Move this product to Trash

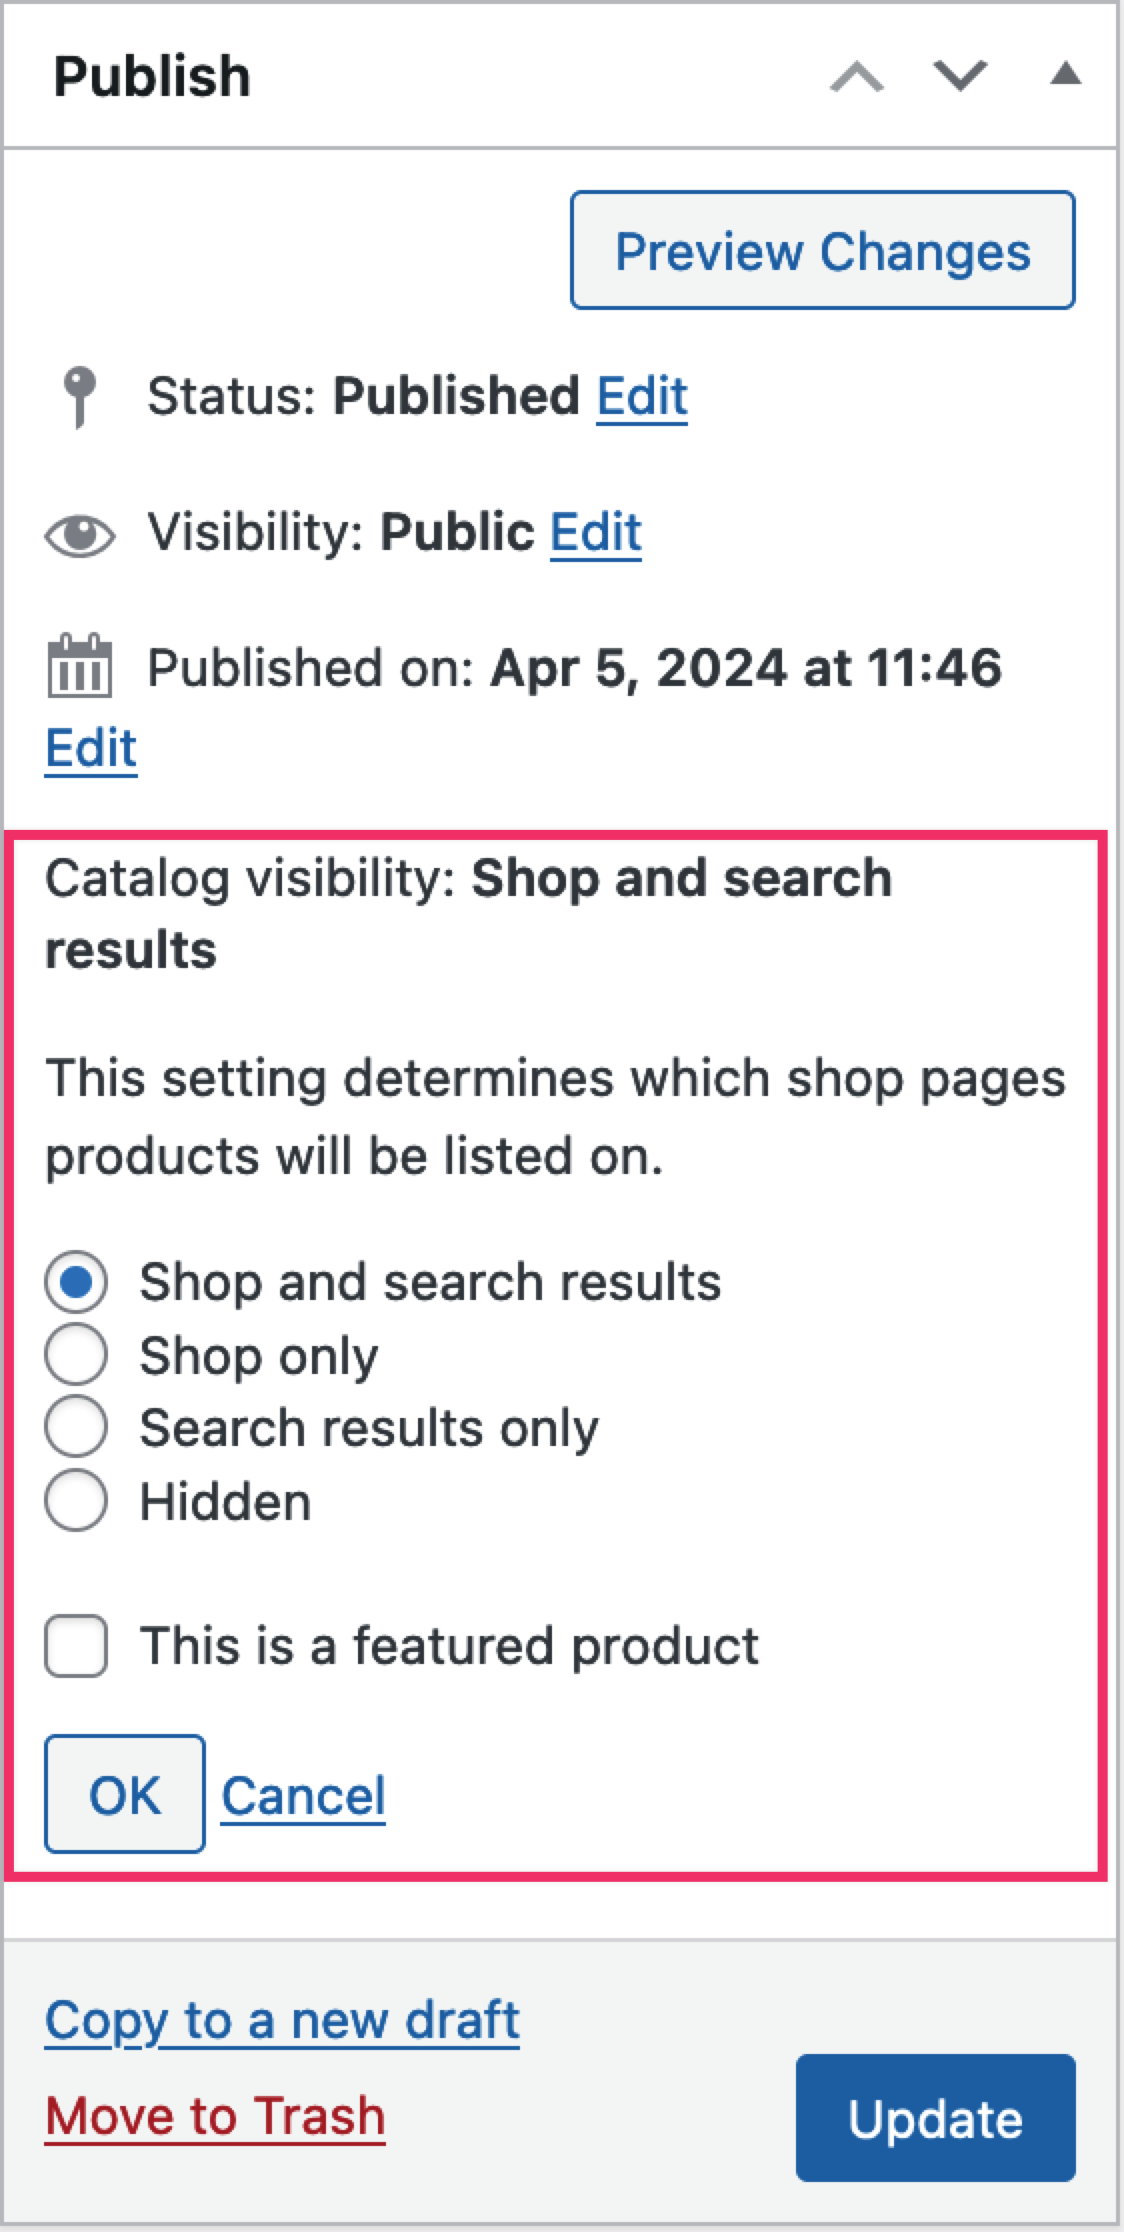click(x=215, y=2113)
